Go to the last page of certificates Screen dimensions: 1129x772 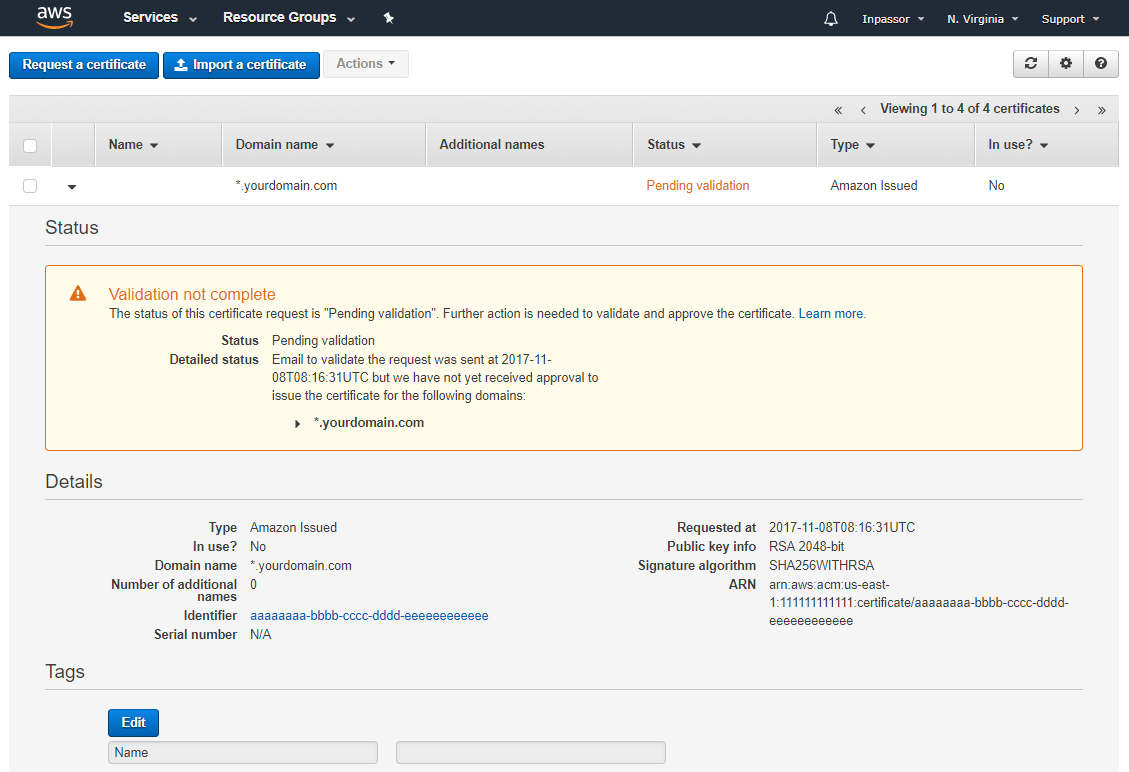pos(1102,110)
